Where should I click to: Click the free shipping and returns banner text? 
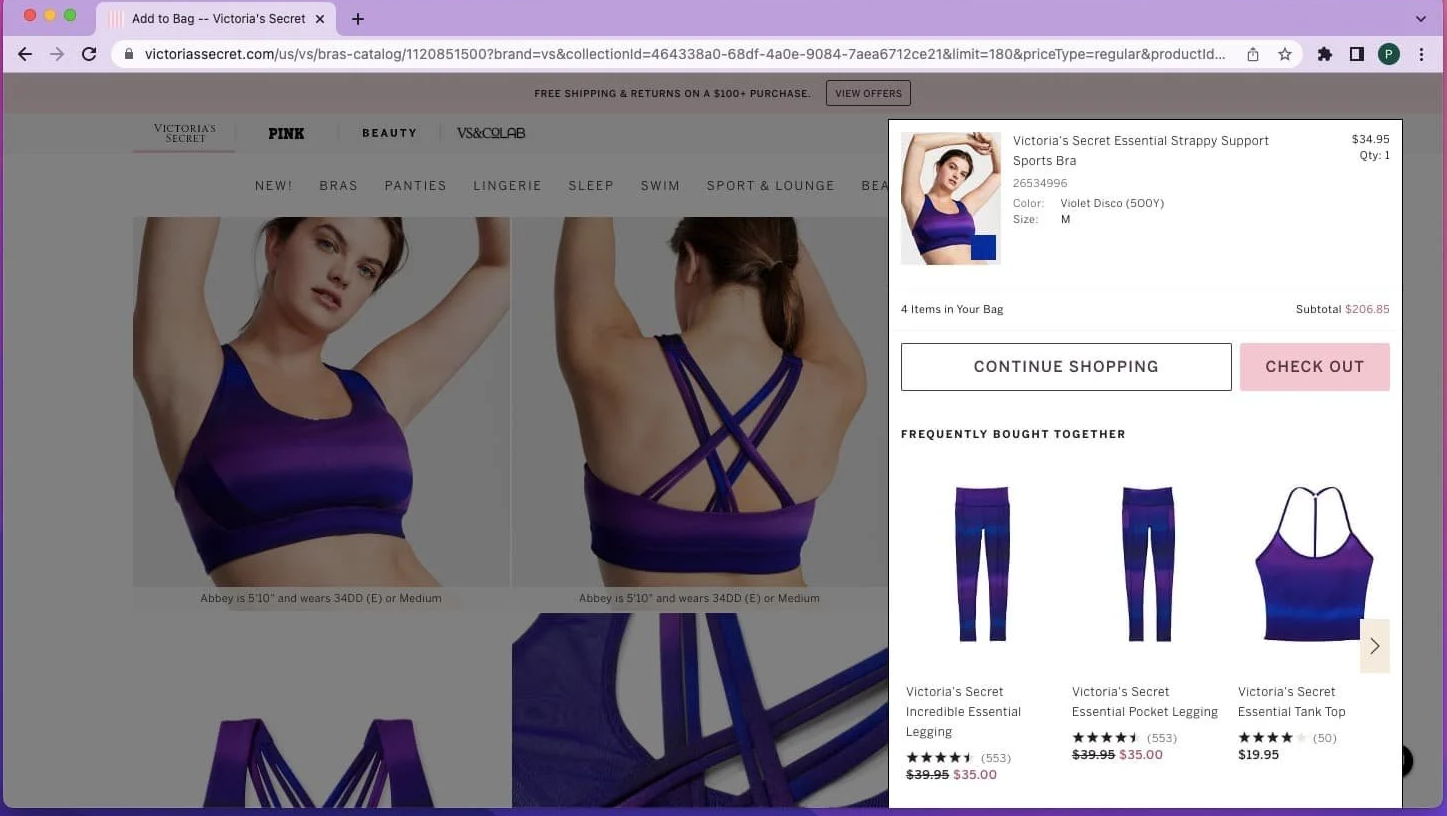pyautogui.click(x=672, y=94)
